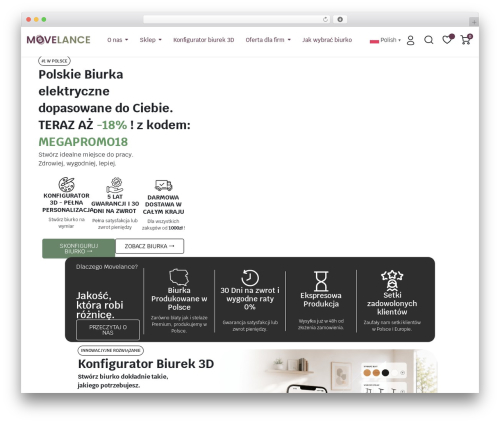
Task: Click the Dlaczego Movelance? label
Action: pyautogui.click(x=107, y=267)
